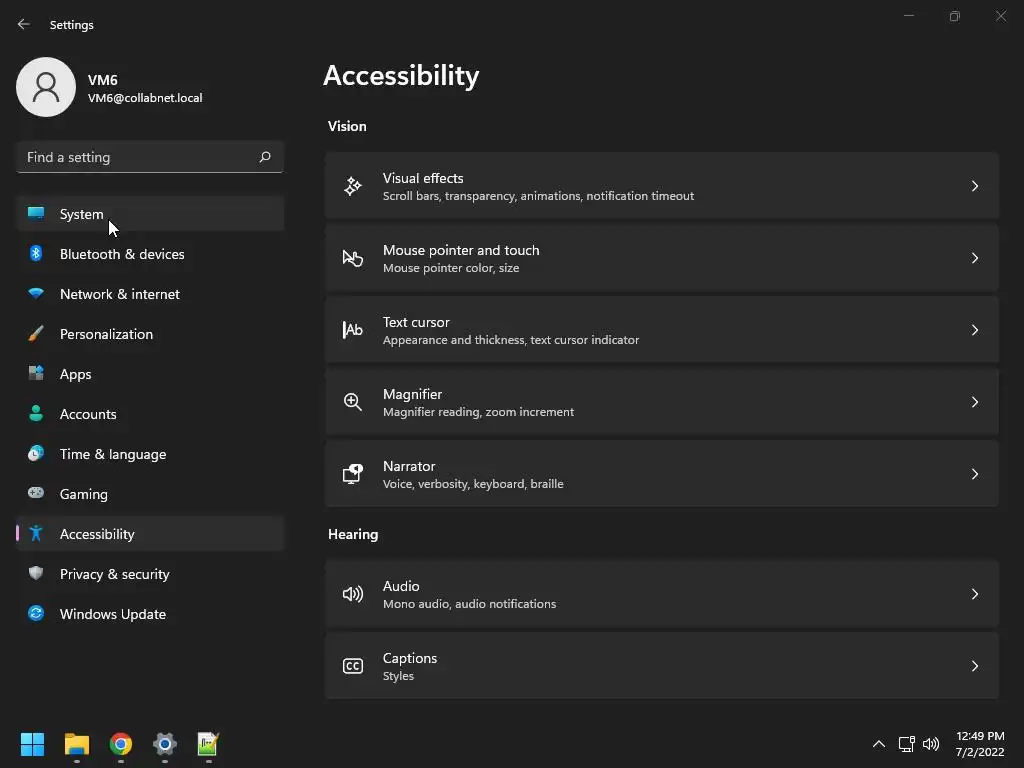Viewport: 1024px width, 768px height.
Task: Expand Magnifier settings via chevron arrow
Action: pos(975,402)
